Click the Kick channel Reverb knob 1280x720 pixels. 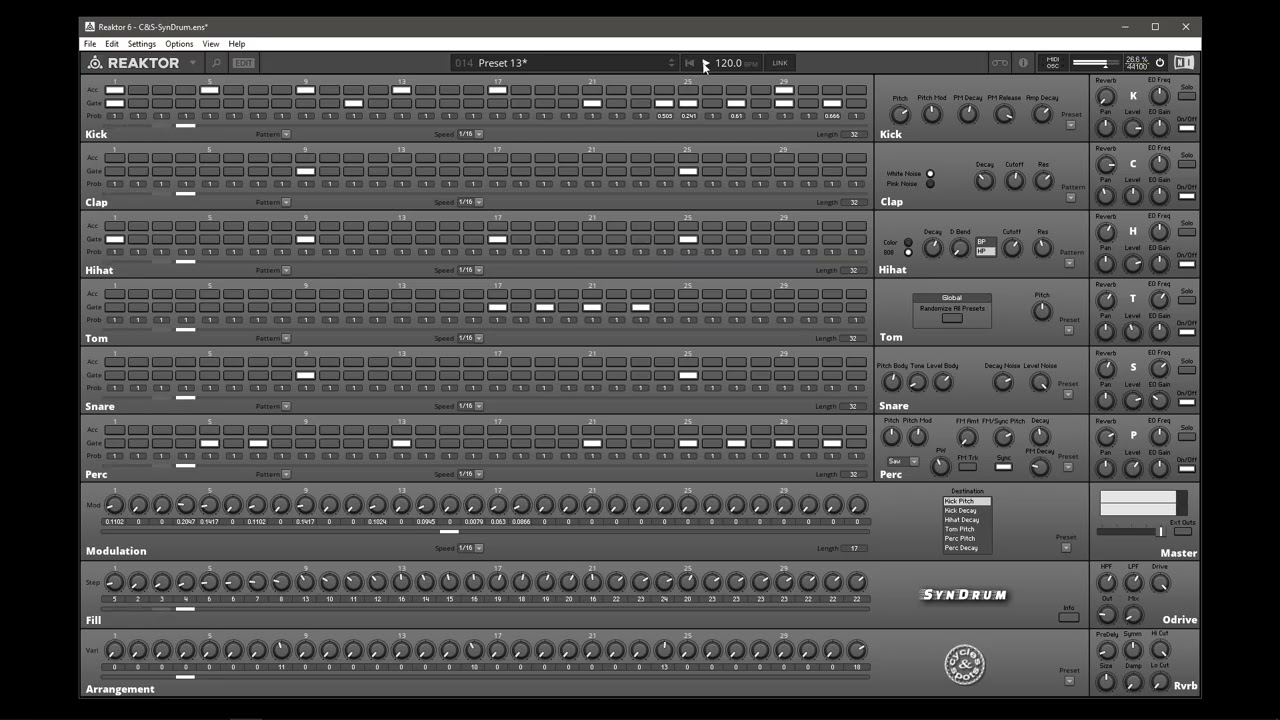pyautogui.click(x=1106, y=96)
